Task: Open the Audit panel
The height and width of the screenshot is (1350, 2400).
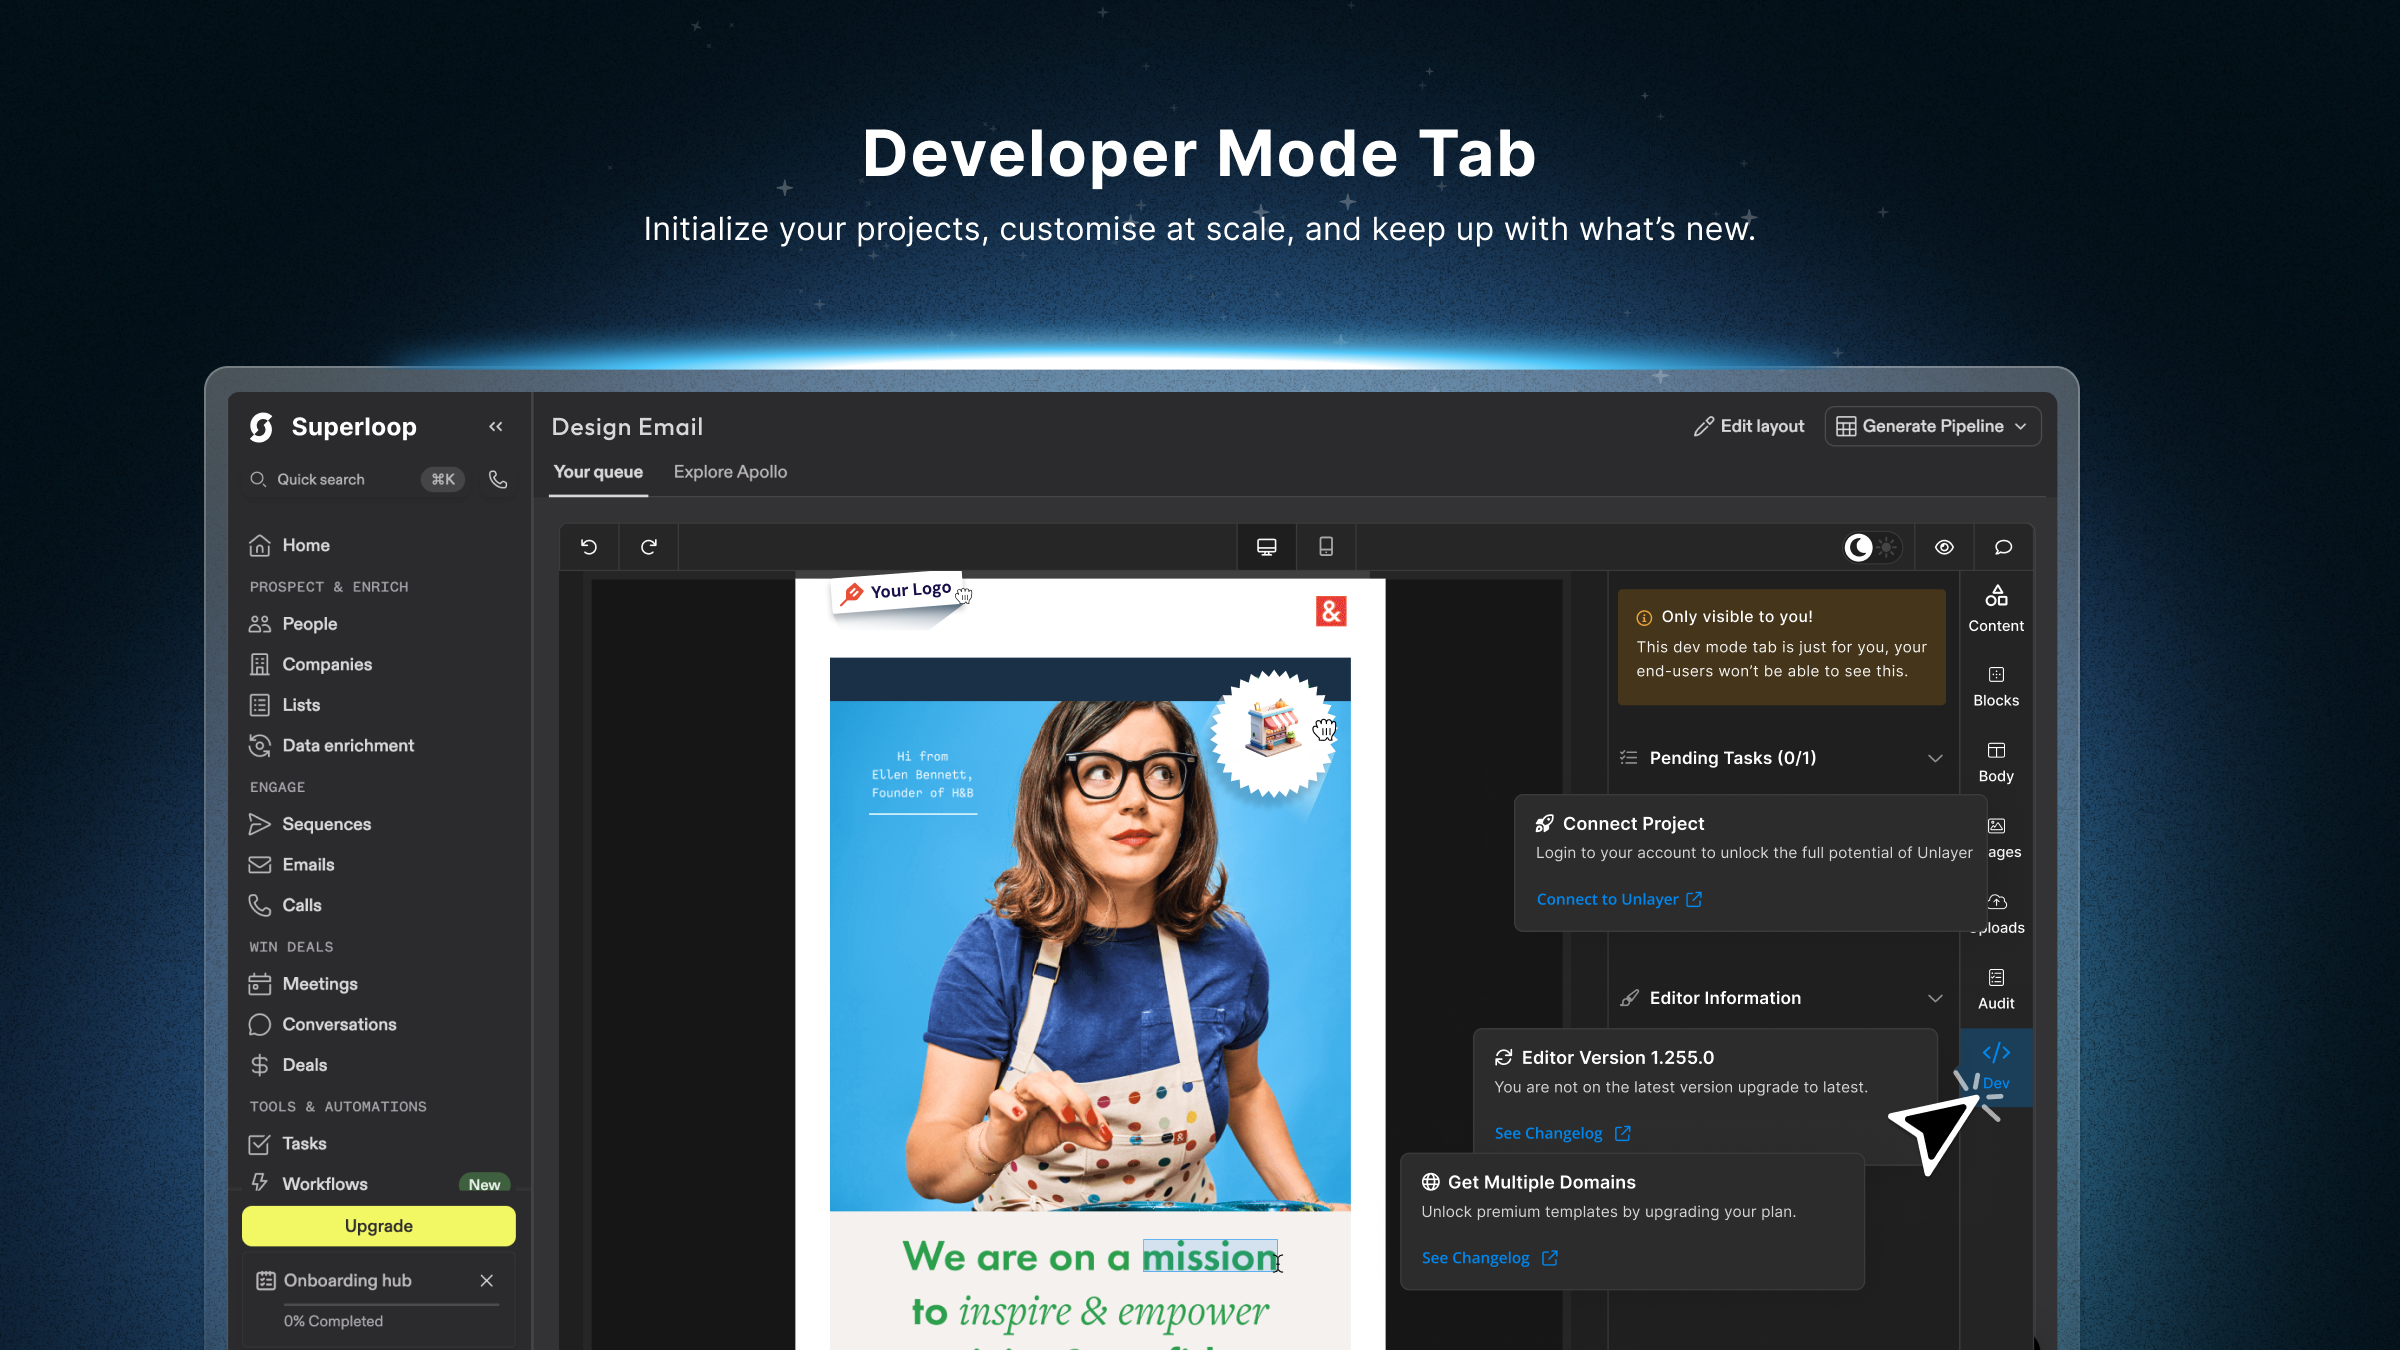Action: (x=1996, y=988)
